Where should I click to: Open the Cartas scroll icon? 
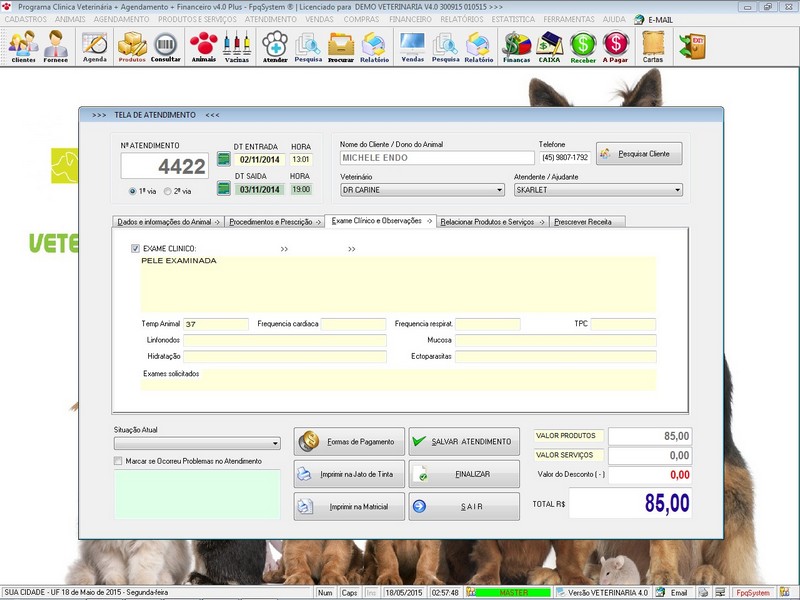click(x=653, y=47)
